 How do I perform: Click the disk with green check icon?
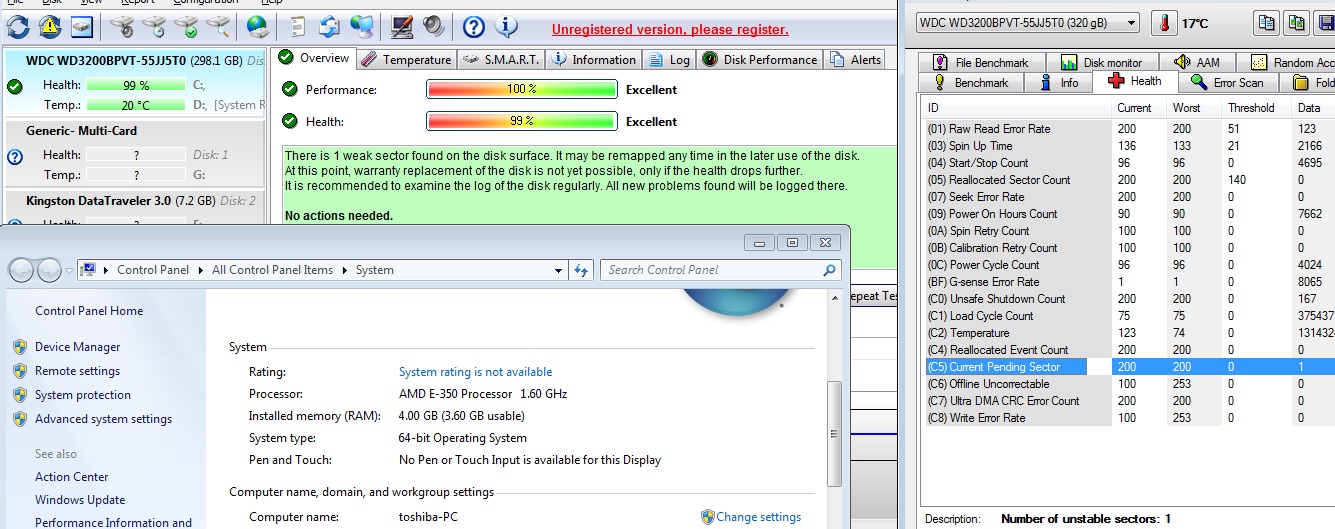[186, 26]
